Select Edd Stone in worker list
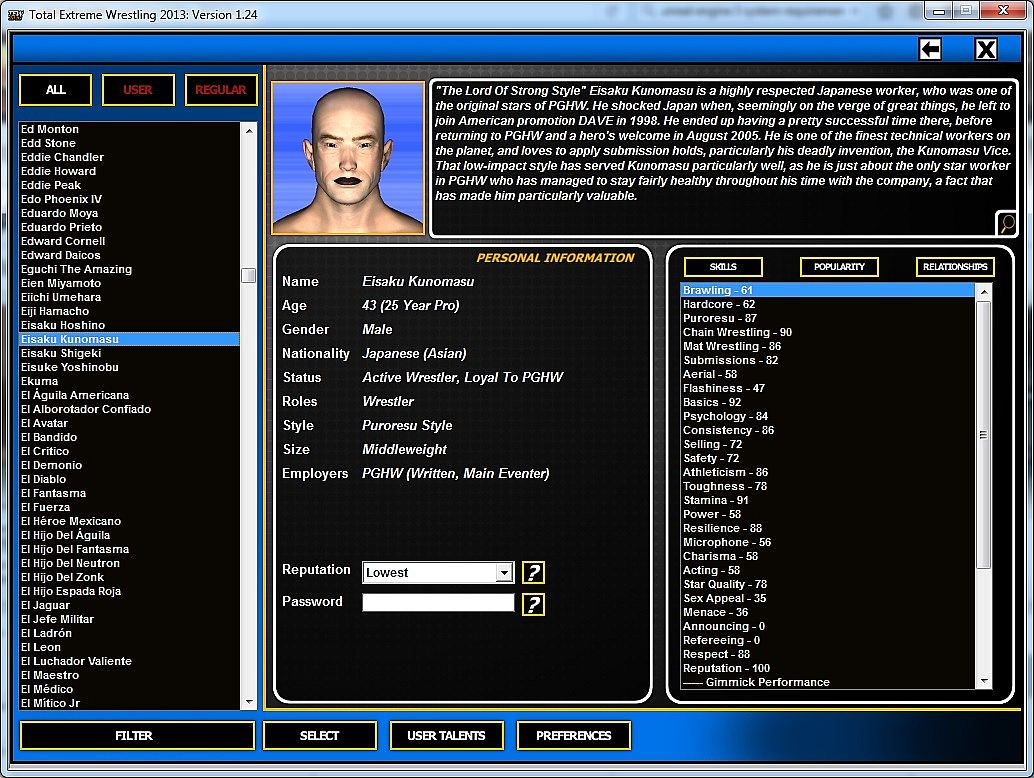 (129, 143)
